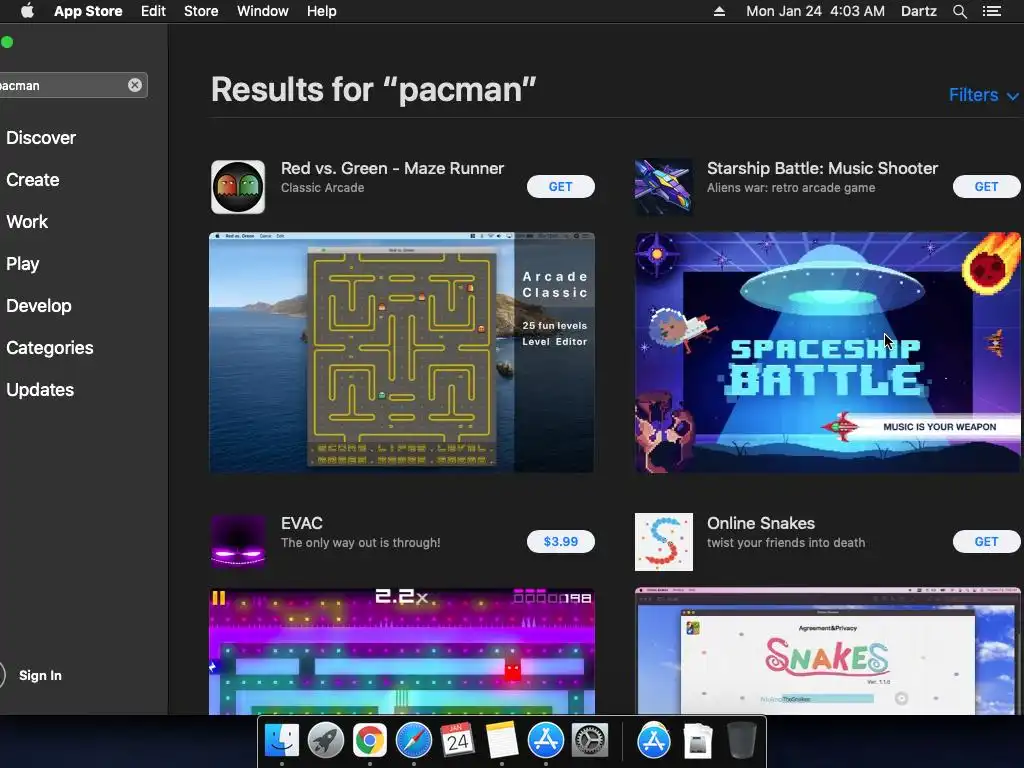Open the Starship Battle app icon

[664, 187]
